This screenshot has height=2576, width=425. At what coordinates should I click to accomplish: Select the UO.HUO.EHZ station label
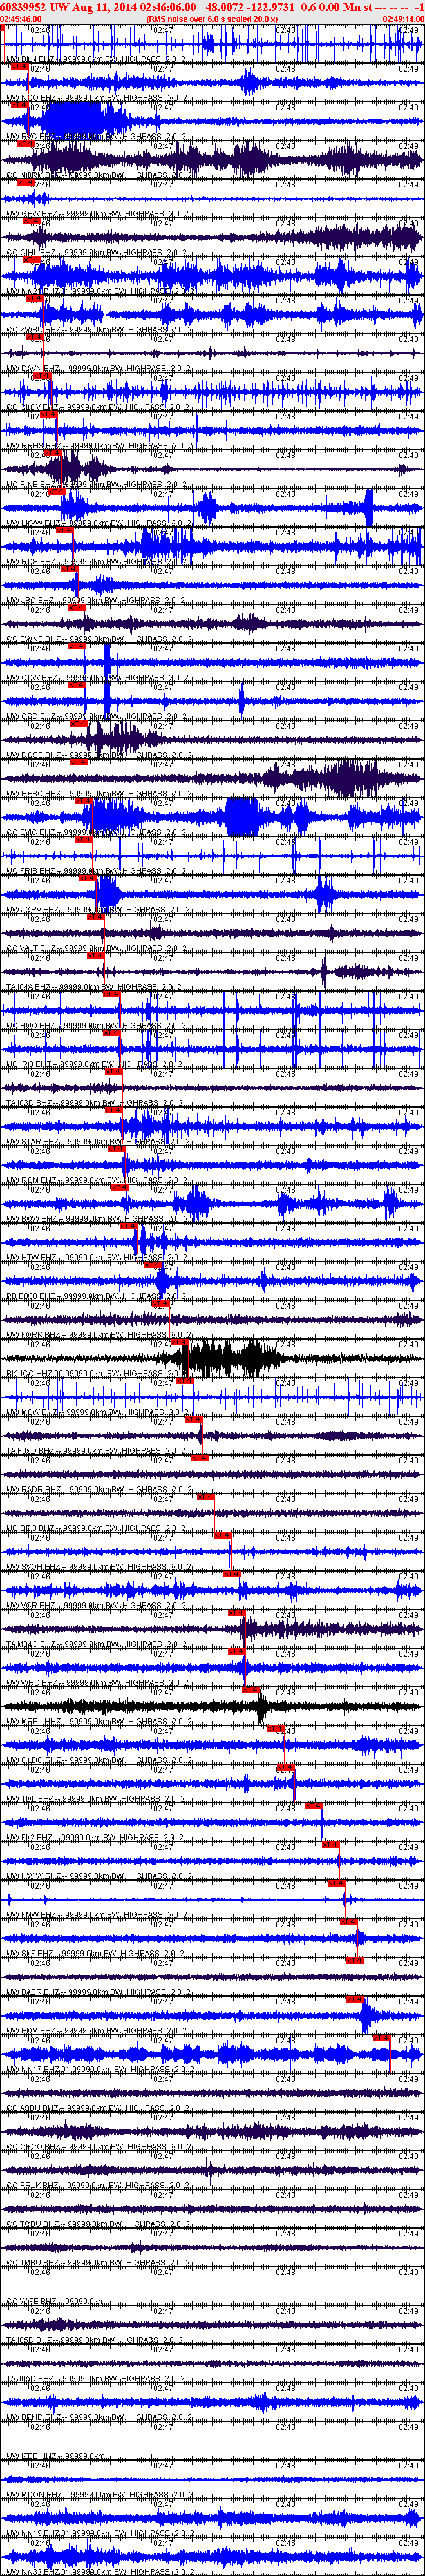coord(98,1027)
